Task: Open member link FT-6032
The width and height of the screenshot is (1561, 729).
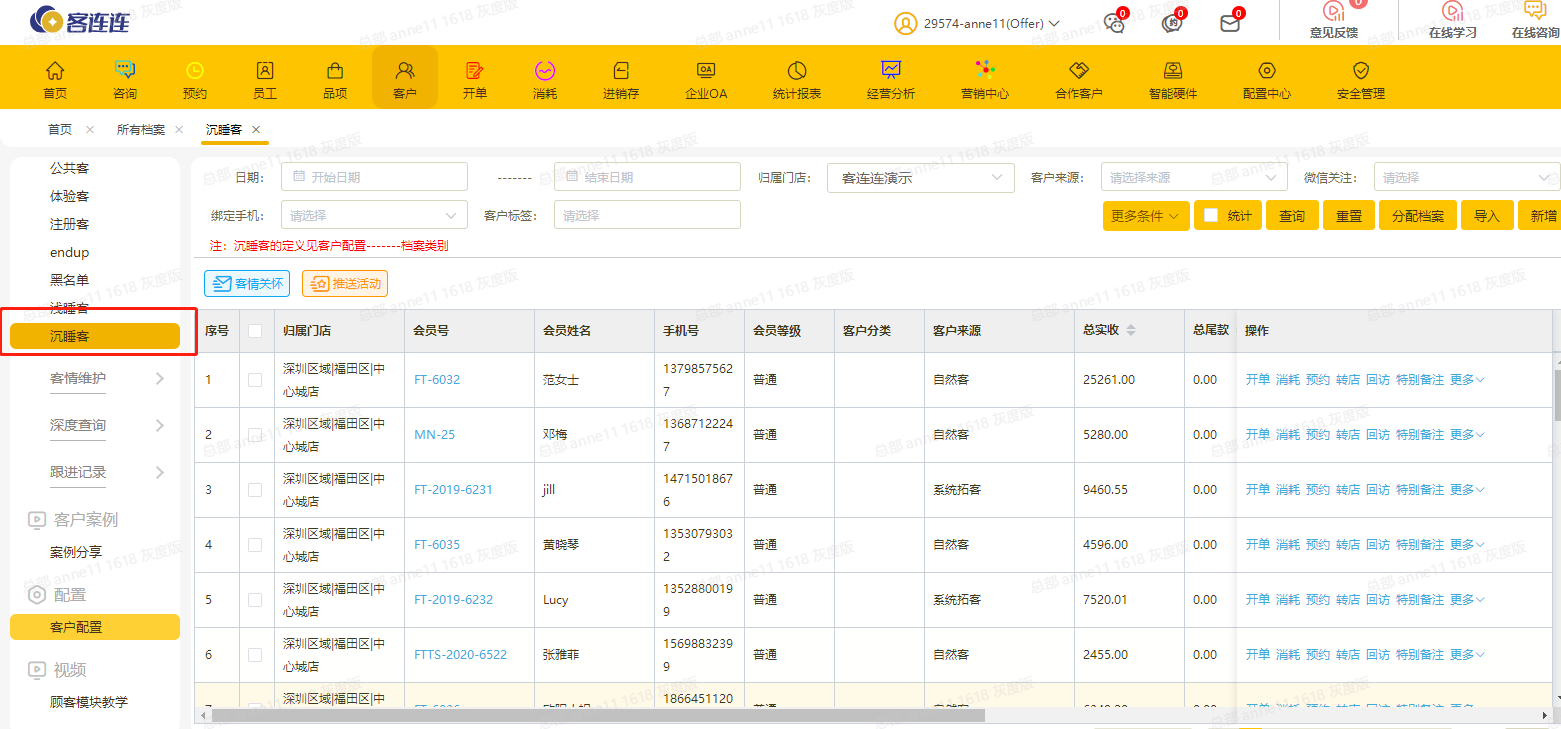Action: pos(437,380)
